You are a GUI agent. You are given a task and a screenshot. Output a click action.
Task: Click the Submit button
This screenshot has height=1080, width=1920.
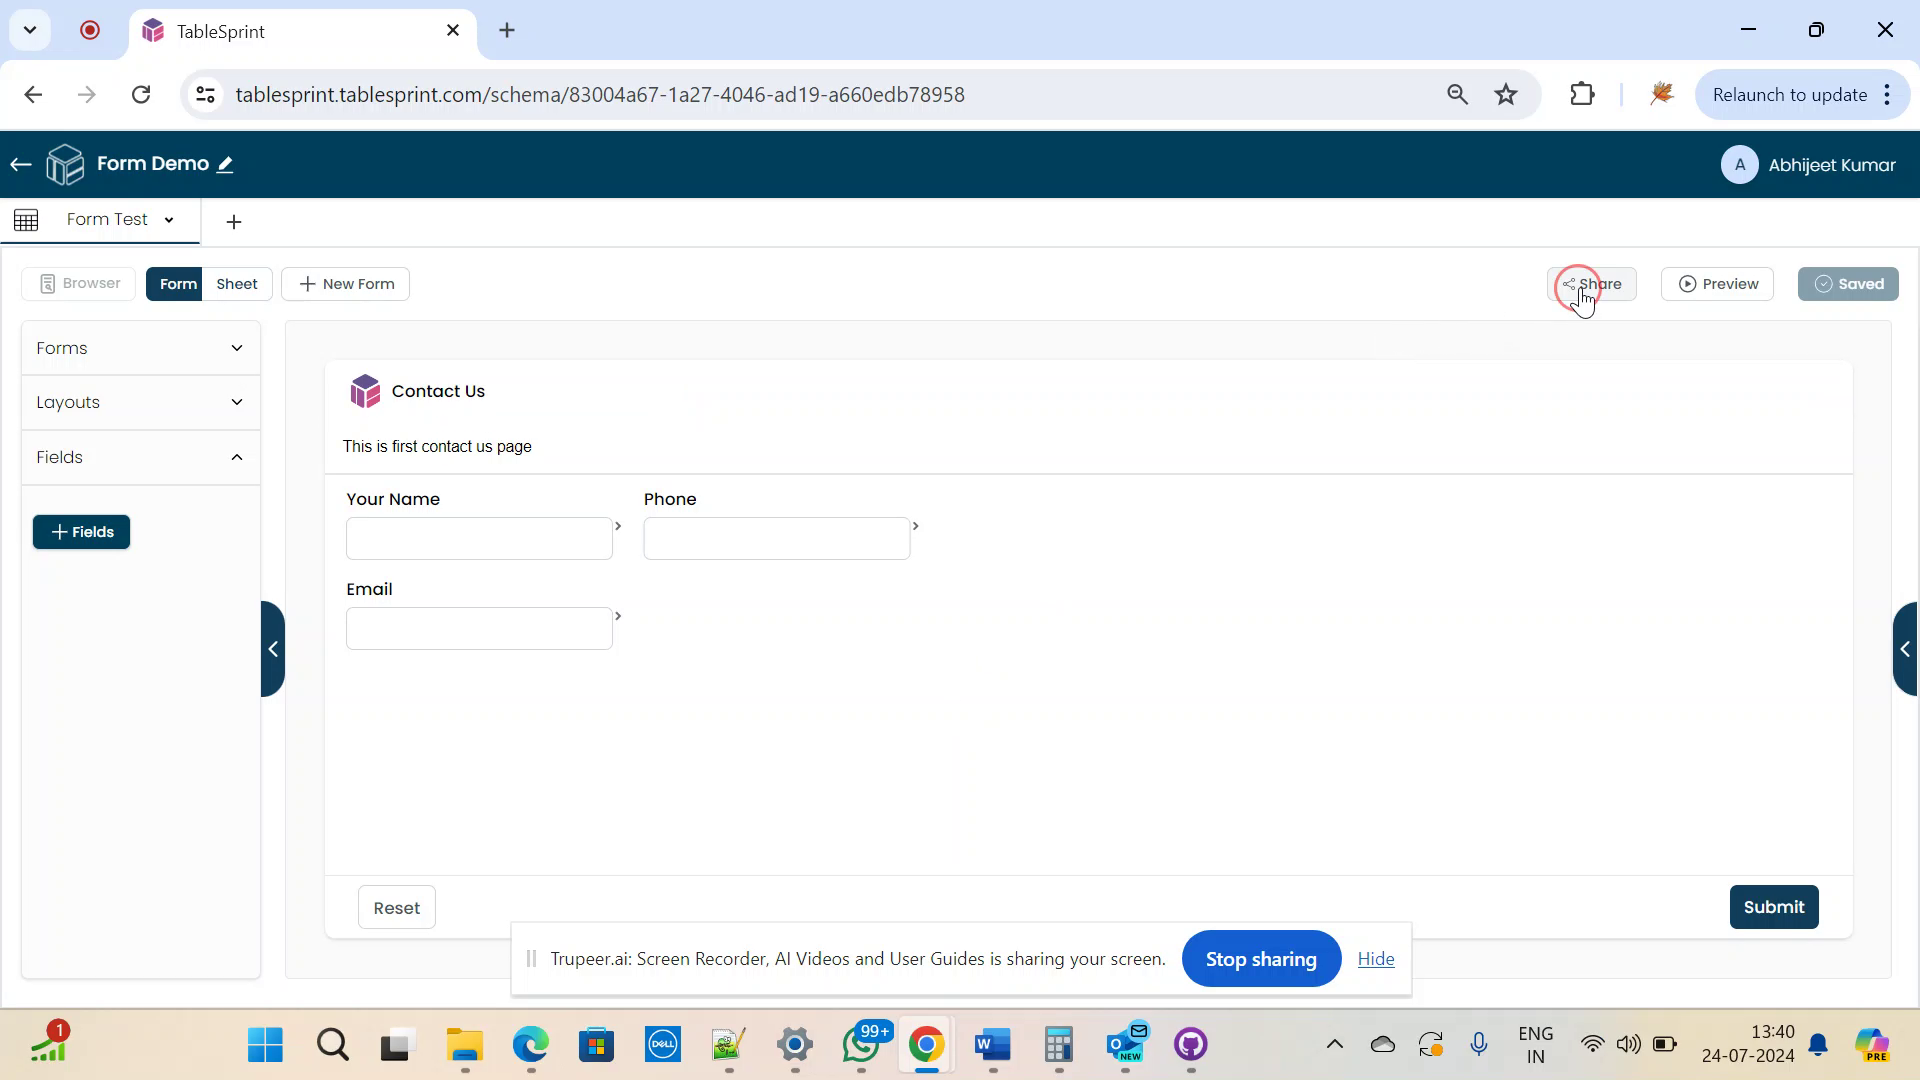pyautogui.click(x=1774, y=907)
